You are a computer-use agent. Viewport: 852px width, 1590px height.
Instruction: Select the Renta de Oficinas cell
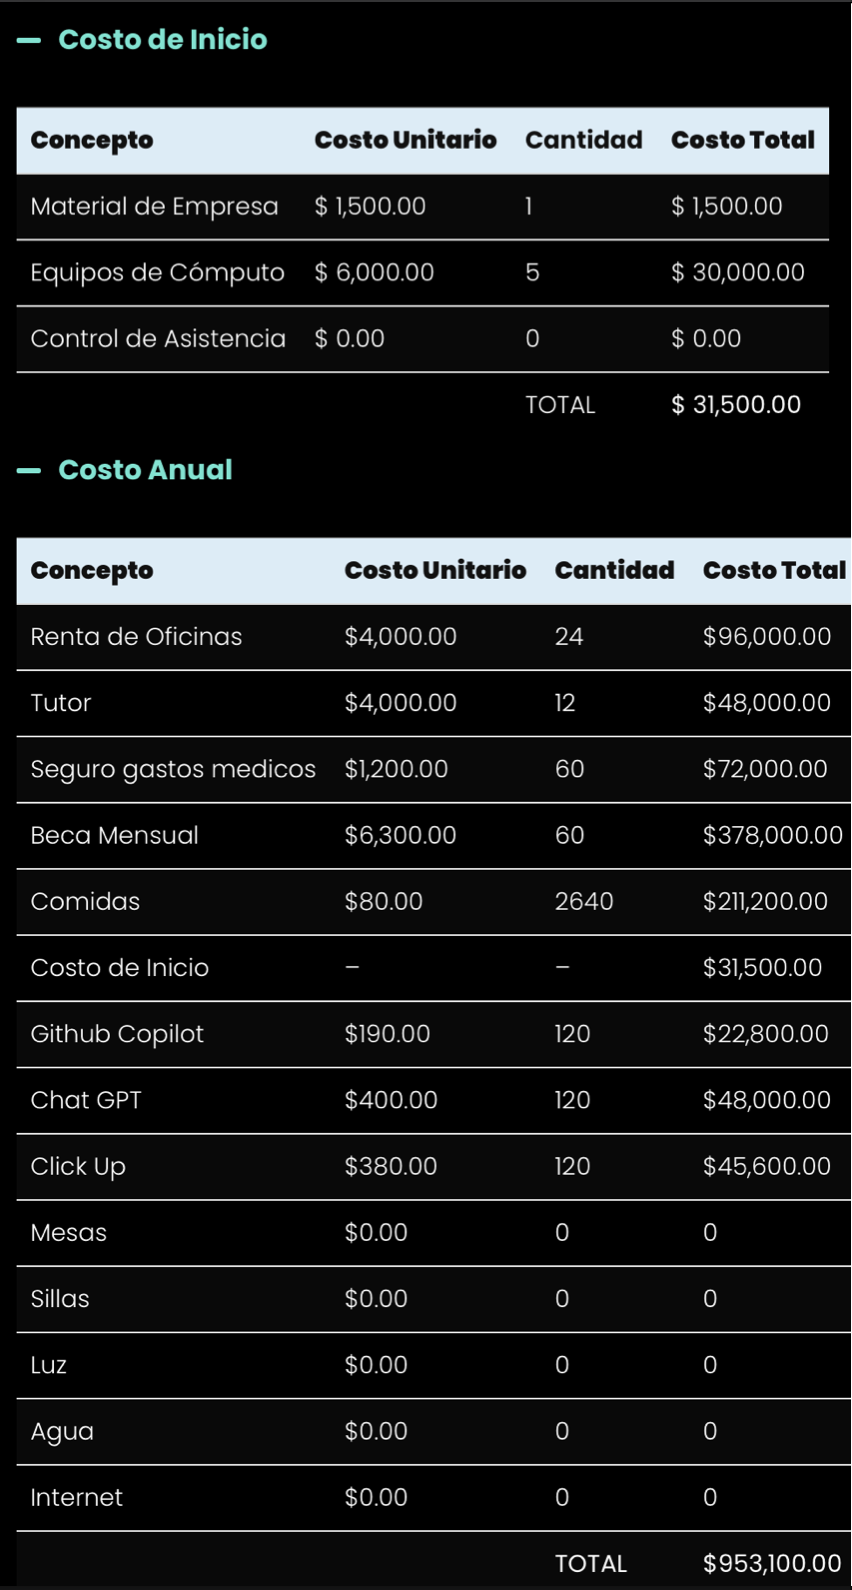click(136, 636)
